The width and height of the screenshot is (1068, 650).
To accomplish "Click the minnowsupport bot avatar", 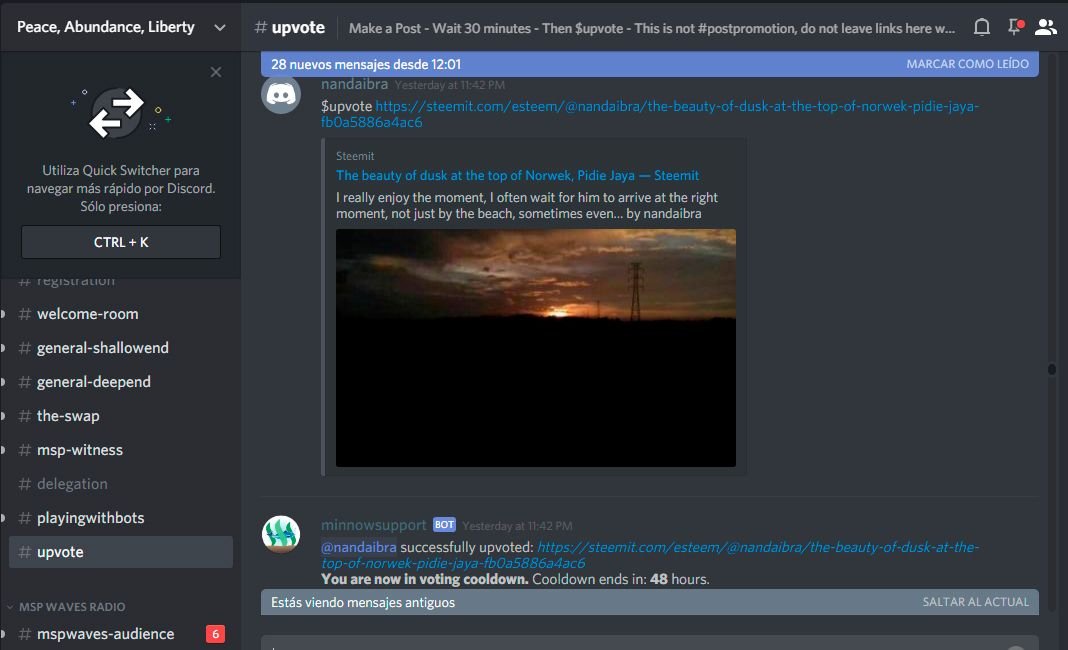I will 281,534.
